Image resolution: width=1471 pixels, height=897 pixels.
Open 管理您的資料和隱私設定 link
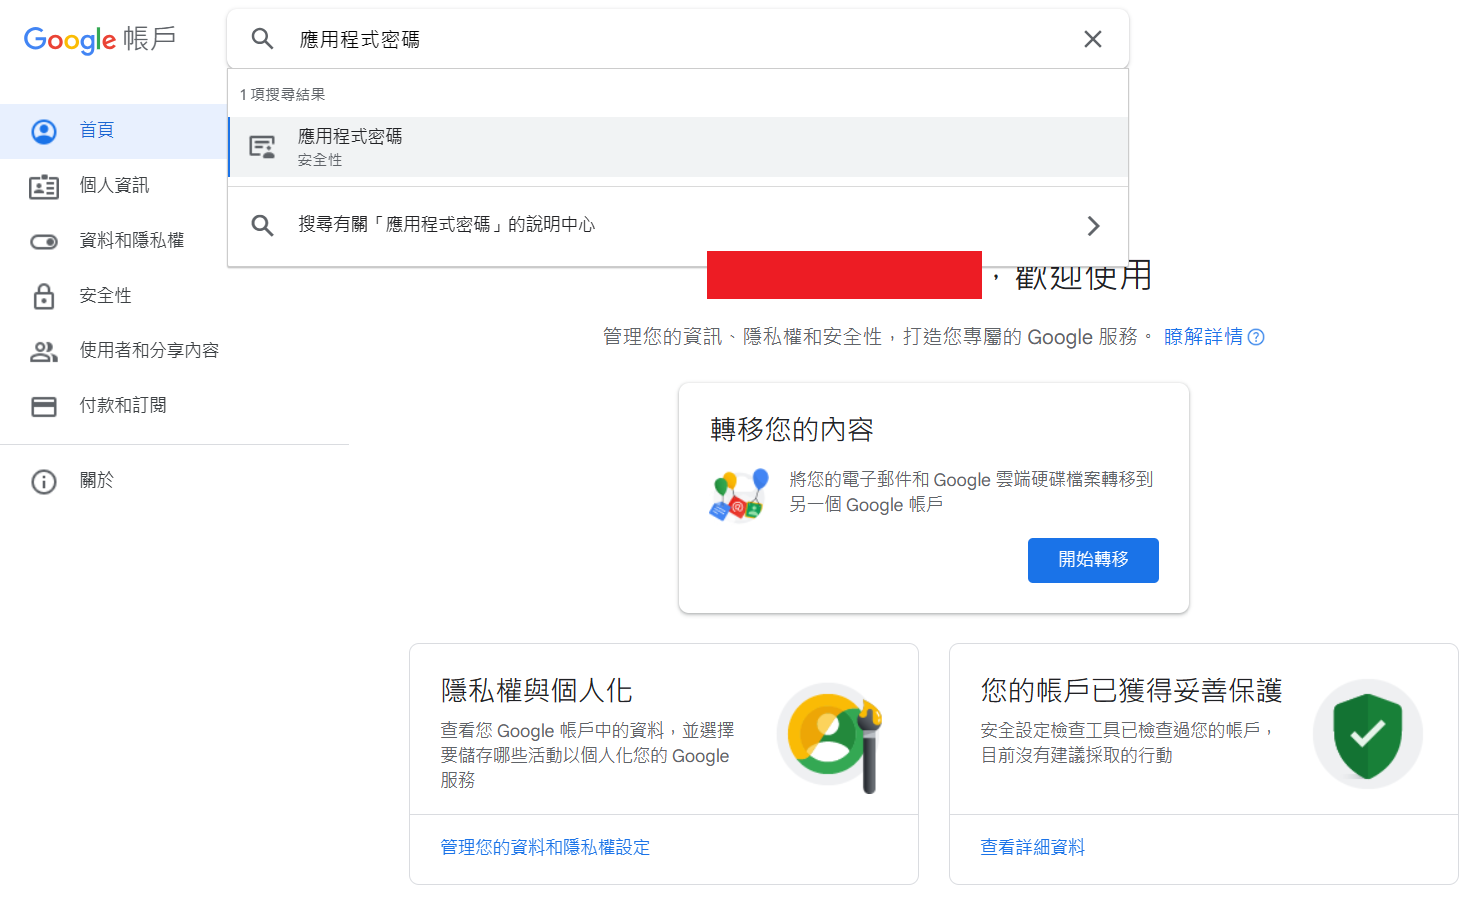click(545, 847)
